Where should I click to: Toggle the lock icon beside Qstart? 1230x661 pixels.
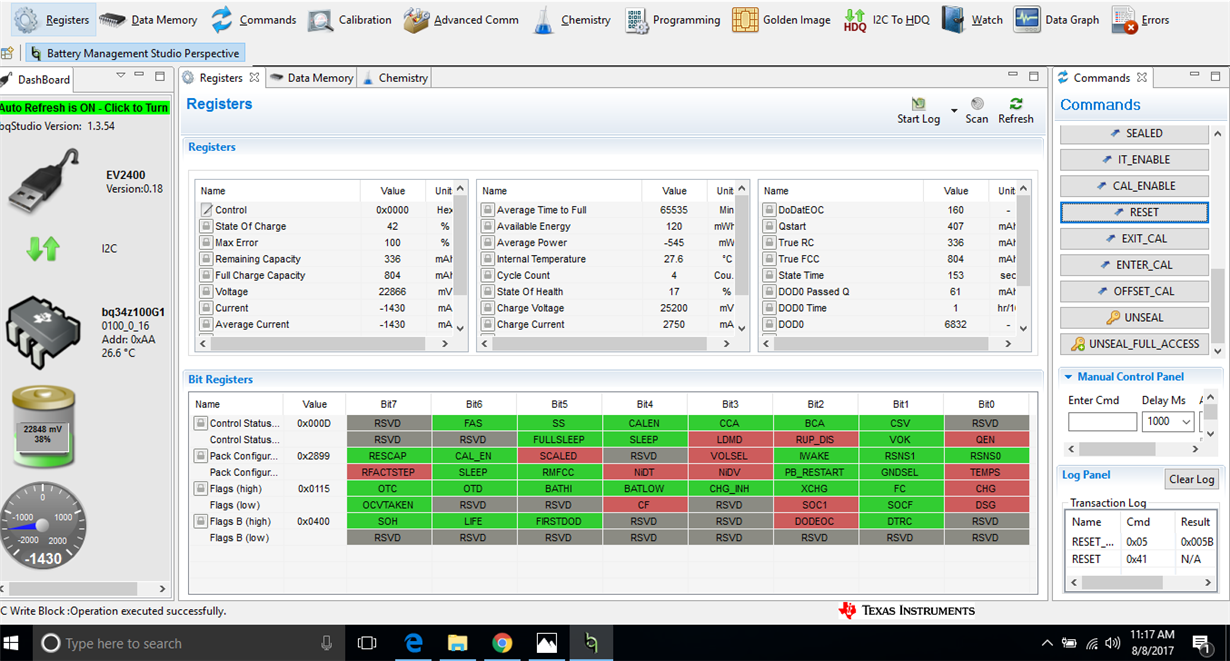tap(769, 226)
